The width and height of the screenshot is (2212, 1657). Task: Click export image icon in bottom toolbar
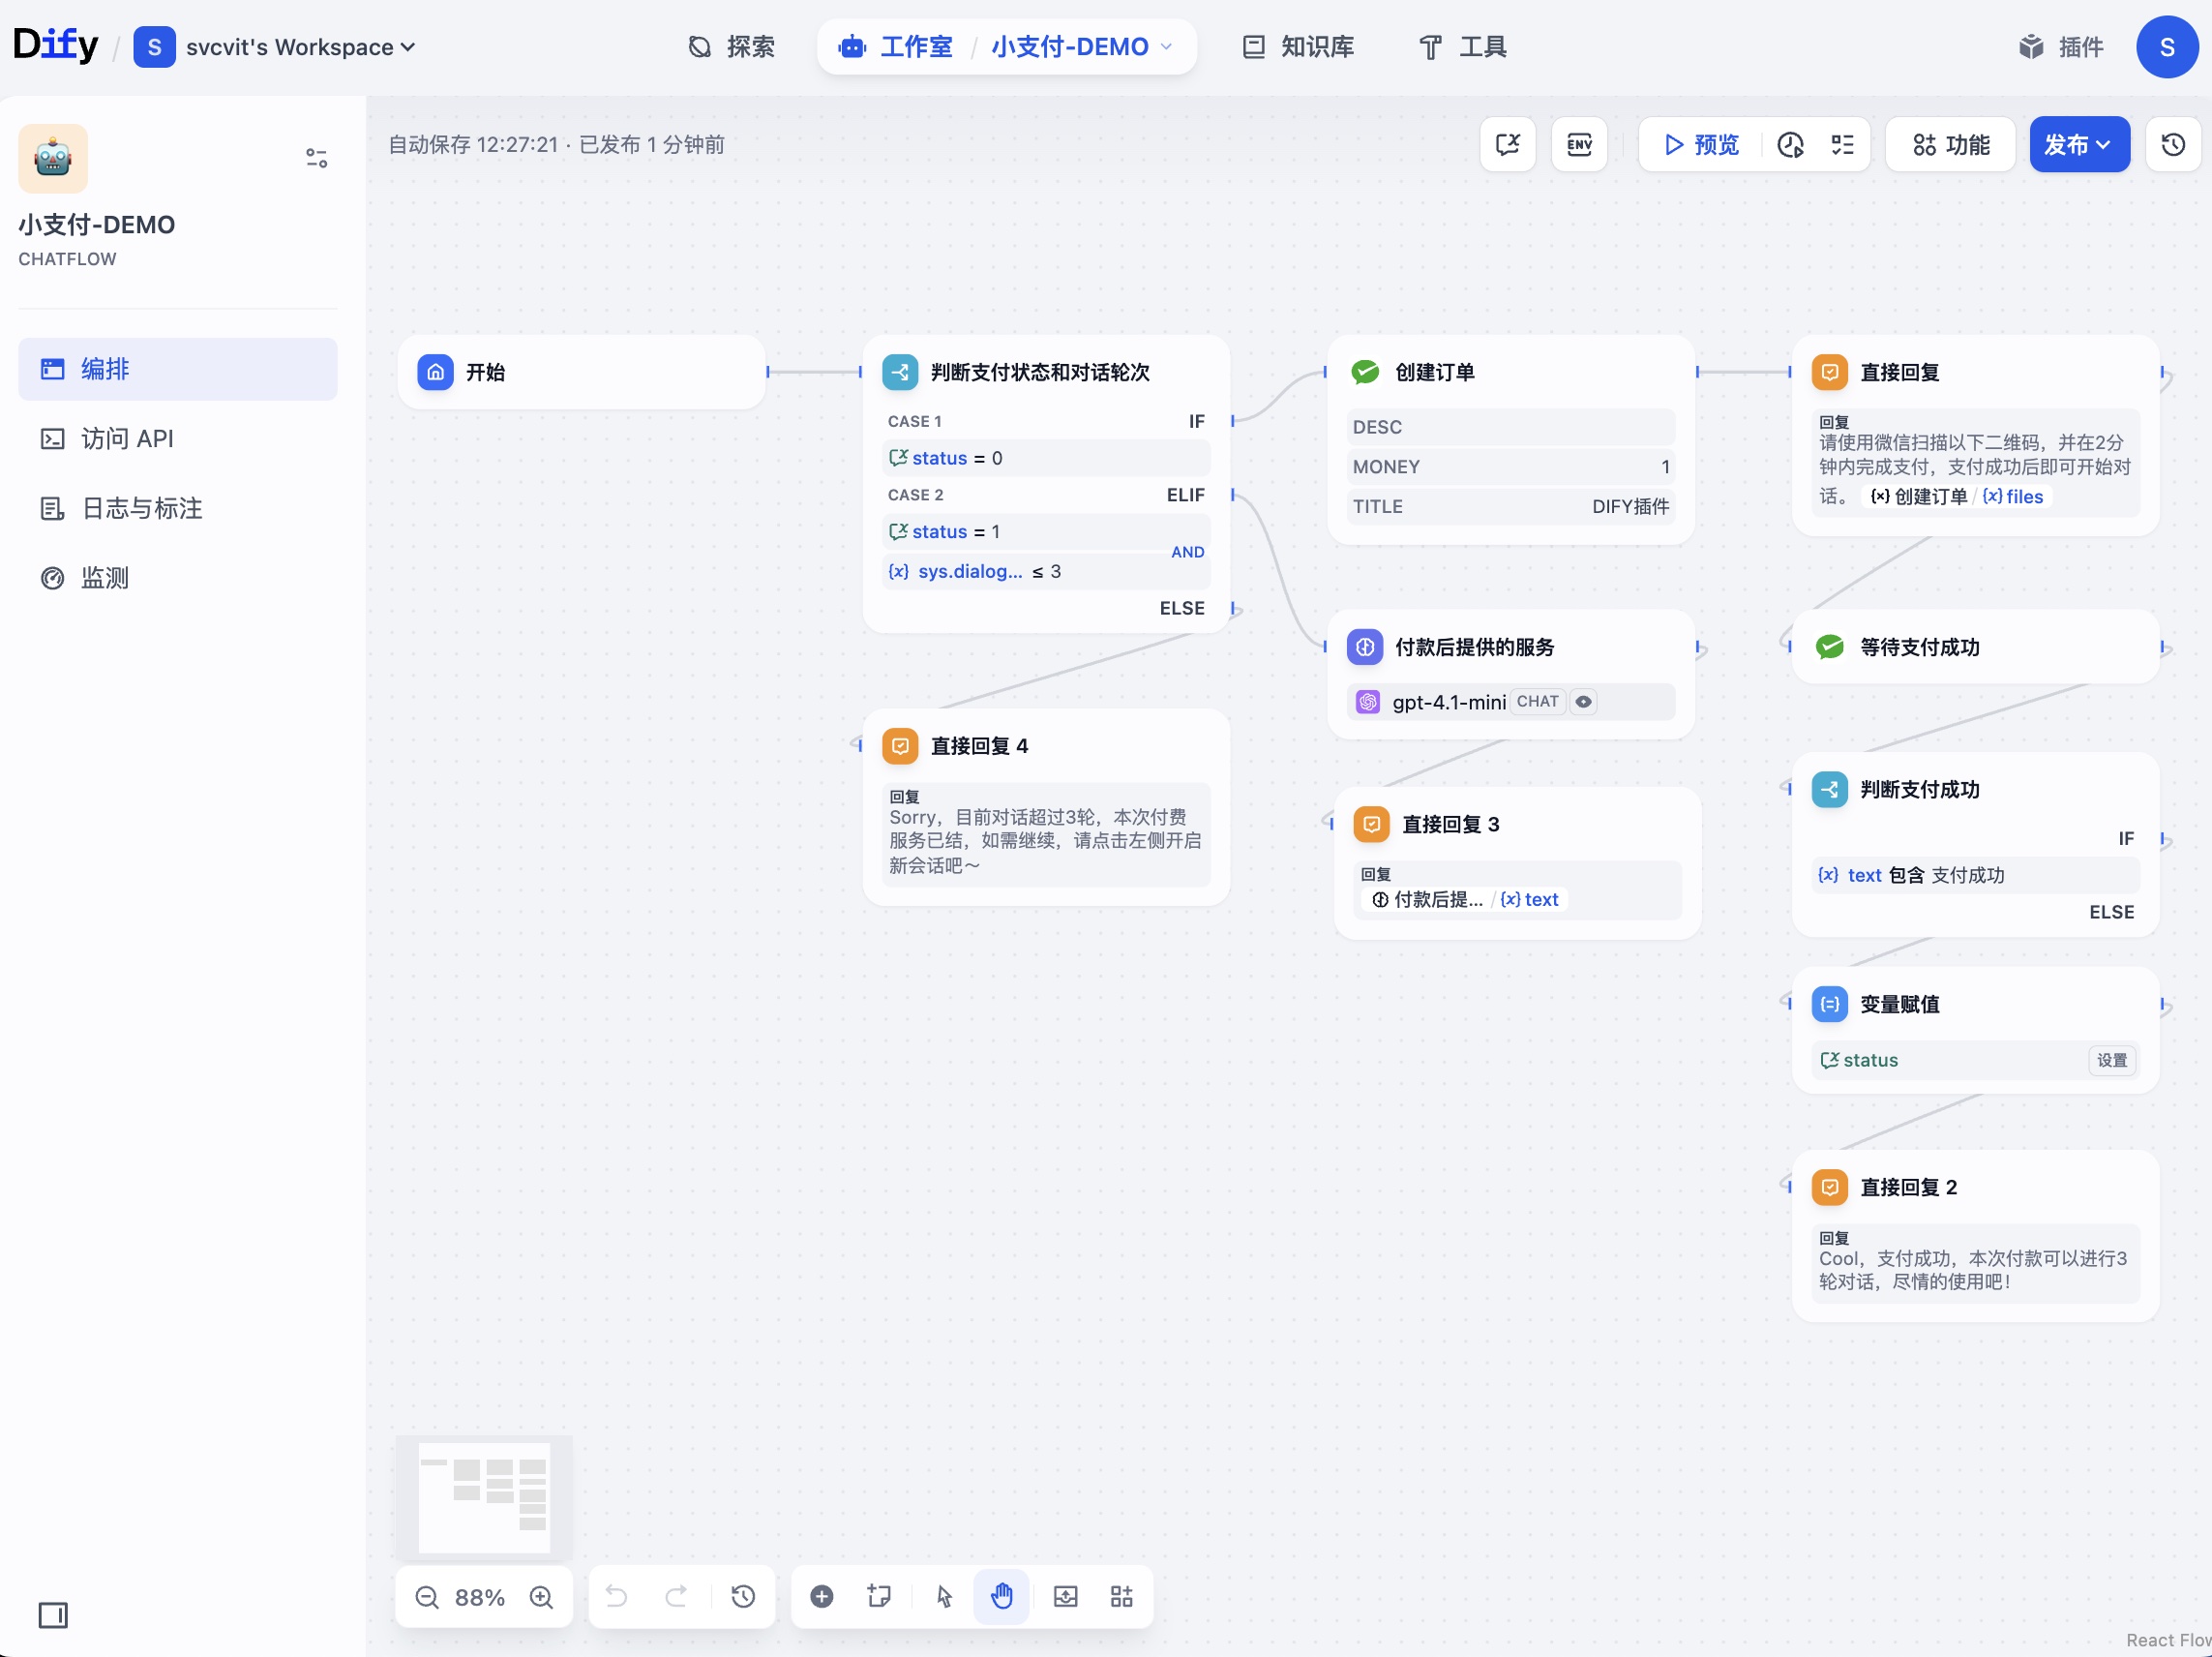click(1066, 1596)
